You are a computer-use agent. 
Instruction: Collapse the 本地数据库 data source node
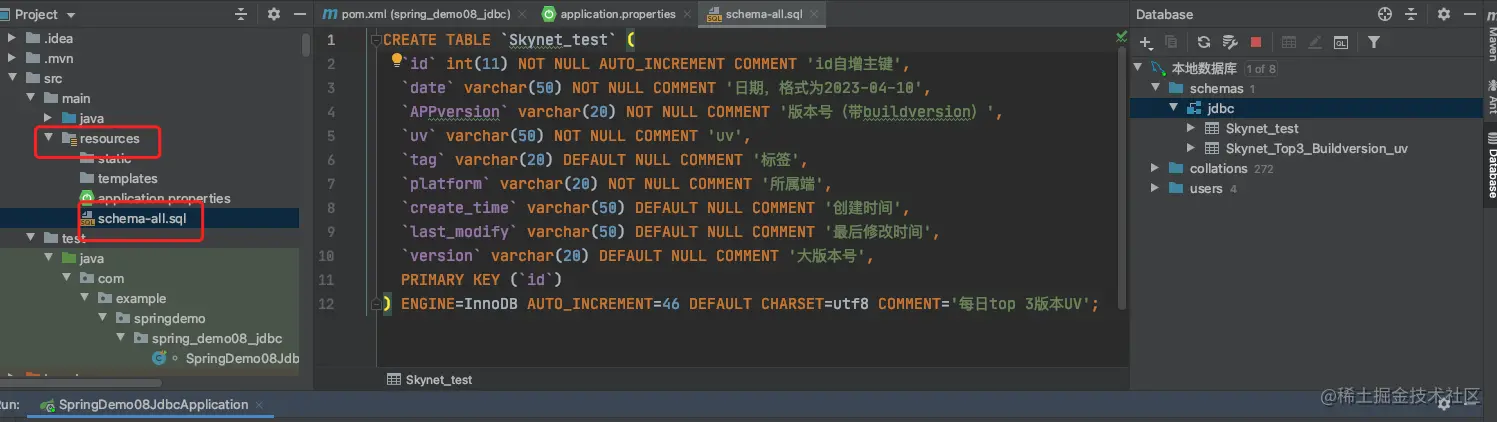coord(1139,69)
